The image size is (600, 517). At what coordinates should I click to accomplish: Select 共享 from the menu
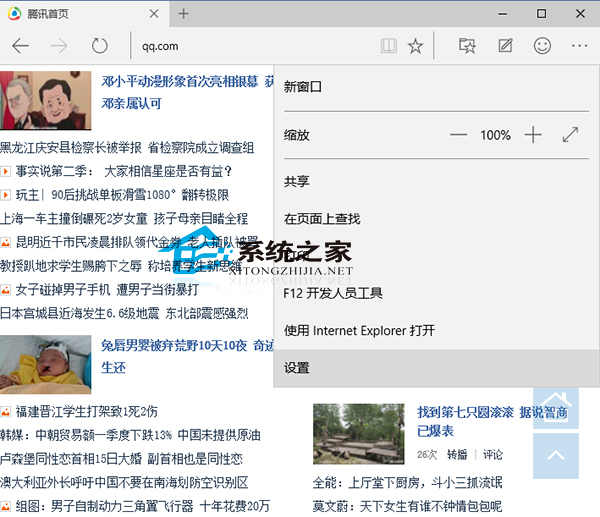(x=436, y=181)
